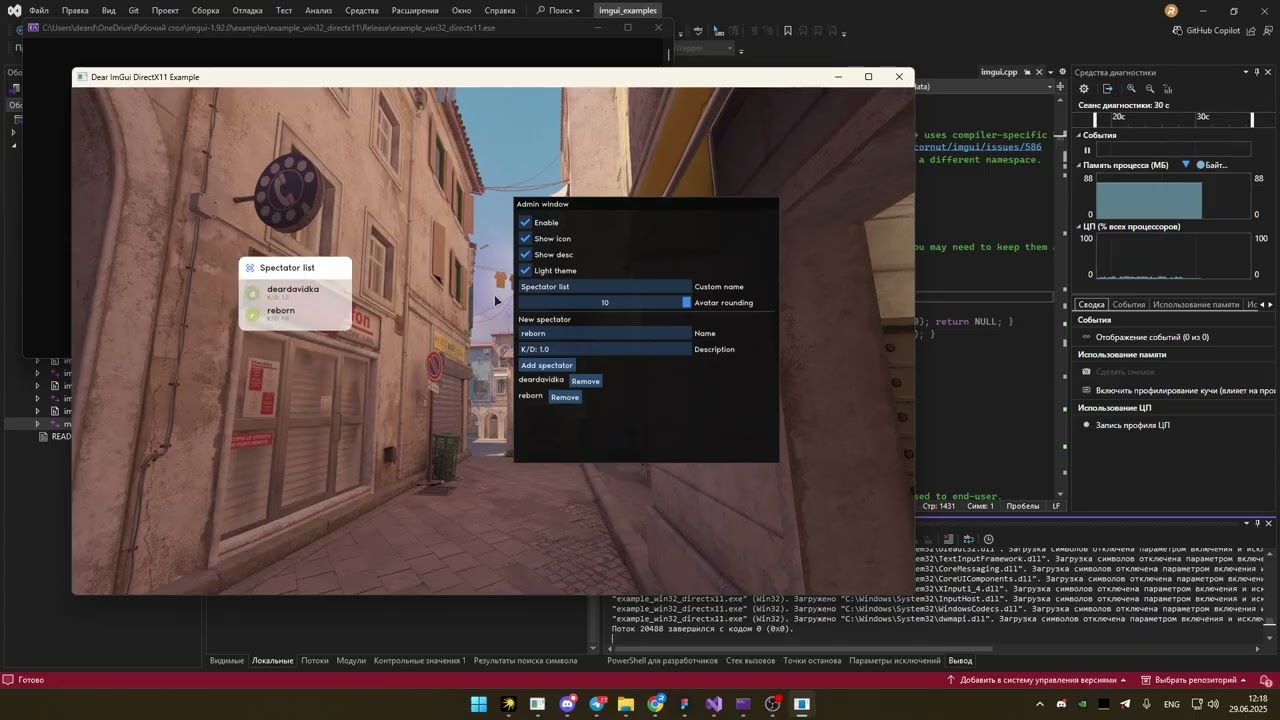Viewport: 1280px width, 720px height.
Task: Click the cornut/imgui/issues/586 link in editor
Action: 977,147
